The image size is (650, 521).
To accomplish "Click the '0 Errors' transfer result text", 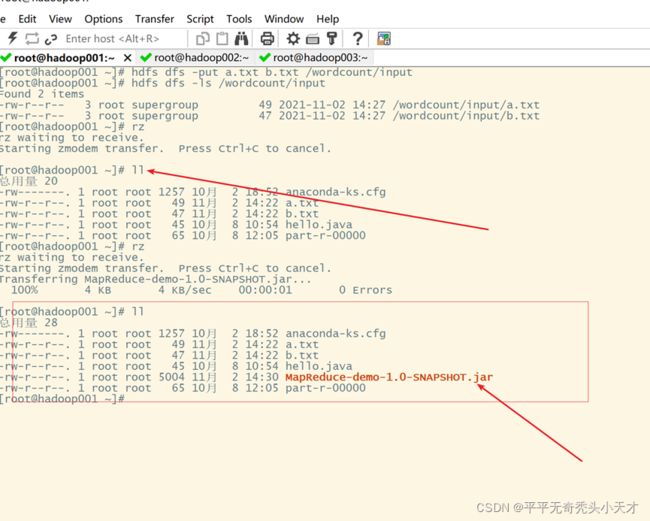I will point(365,290).
